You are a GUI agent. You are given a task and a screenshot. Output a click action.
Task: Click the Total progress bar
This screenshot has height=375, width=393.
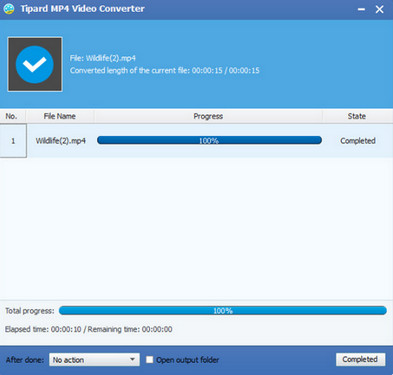click(223, 311)
